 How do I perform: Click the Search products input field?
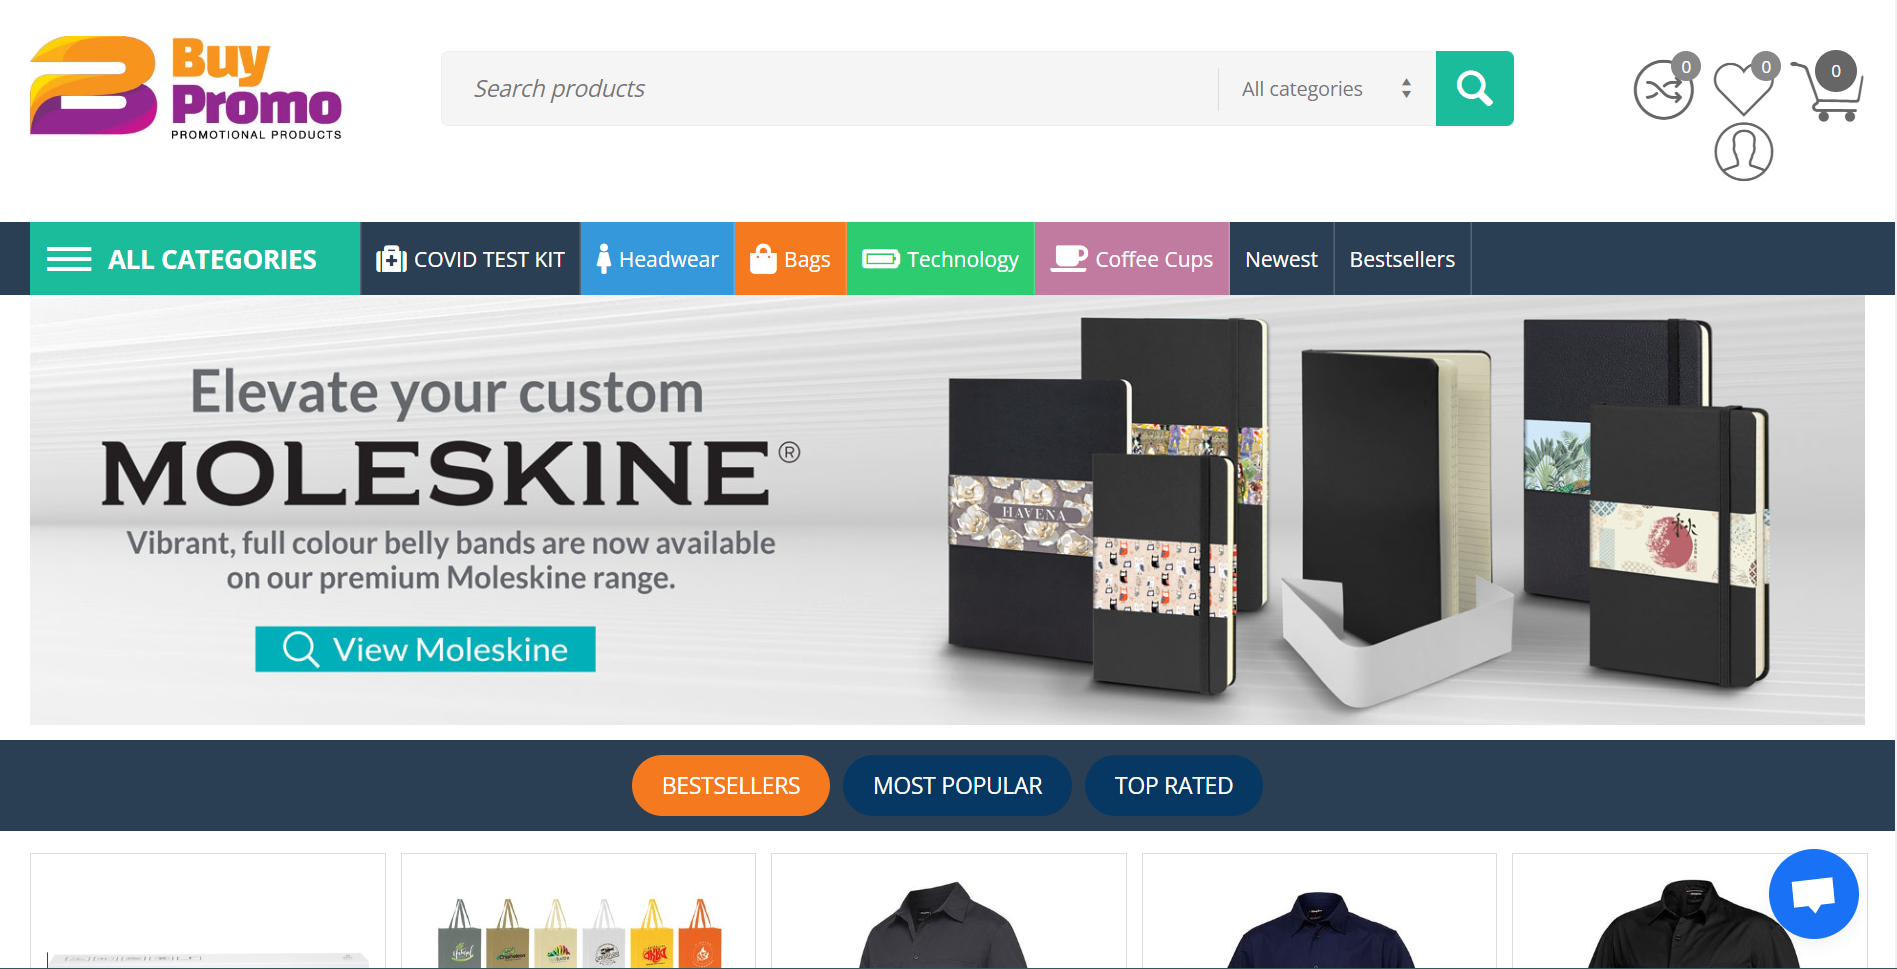click(x=830, y=88)
